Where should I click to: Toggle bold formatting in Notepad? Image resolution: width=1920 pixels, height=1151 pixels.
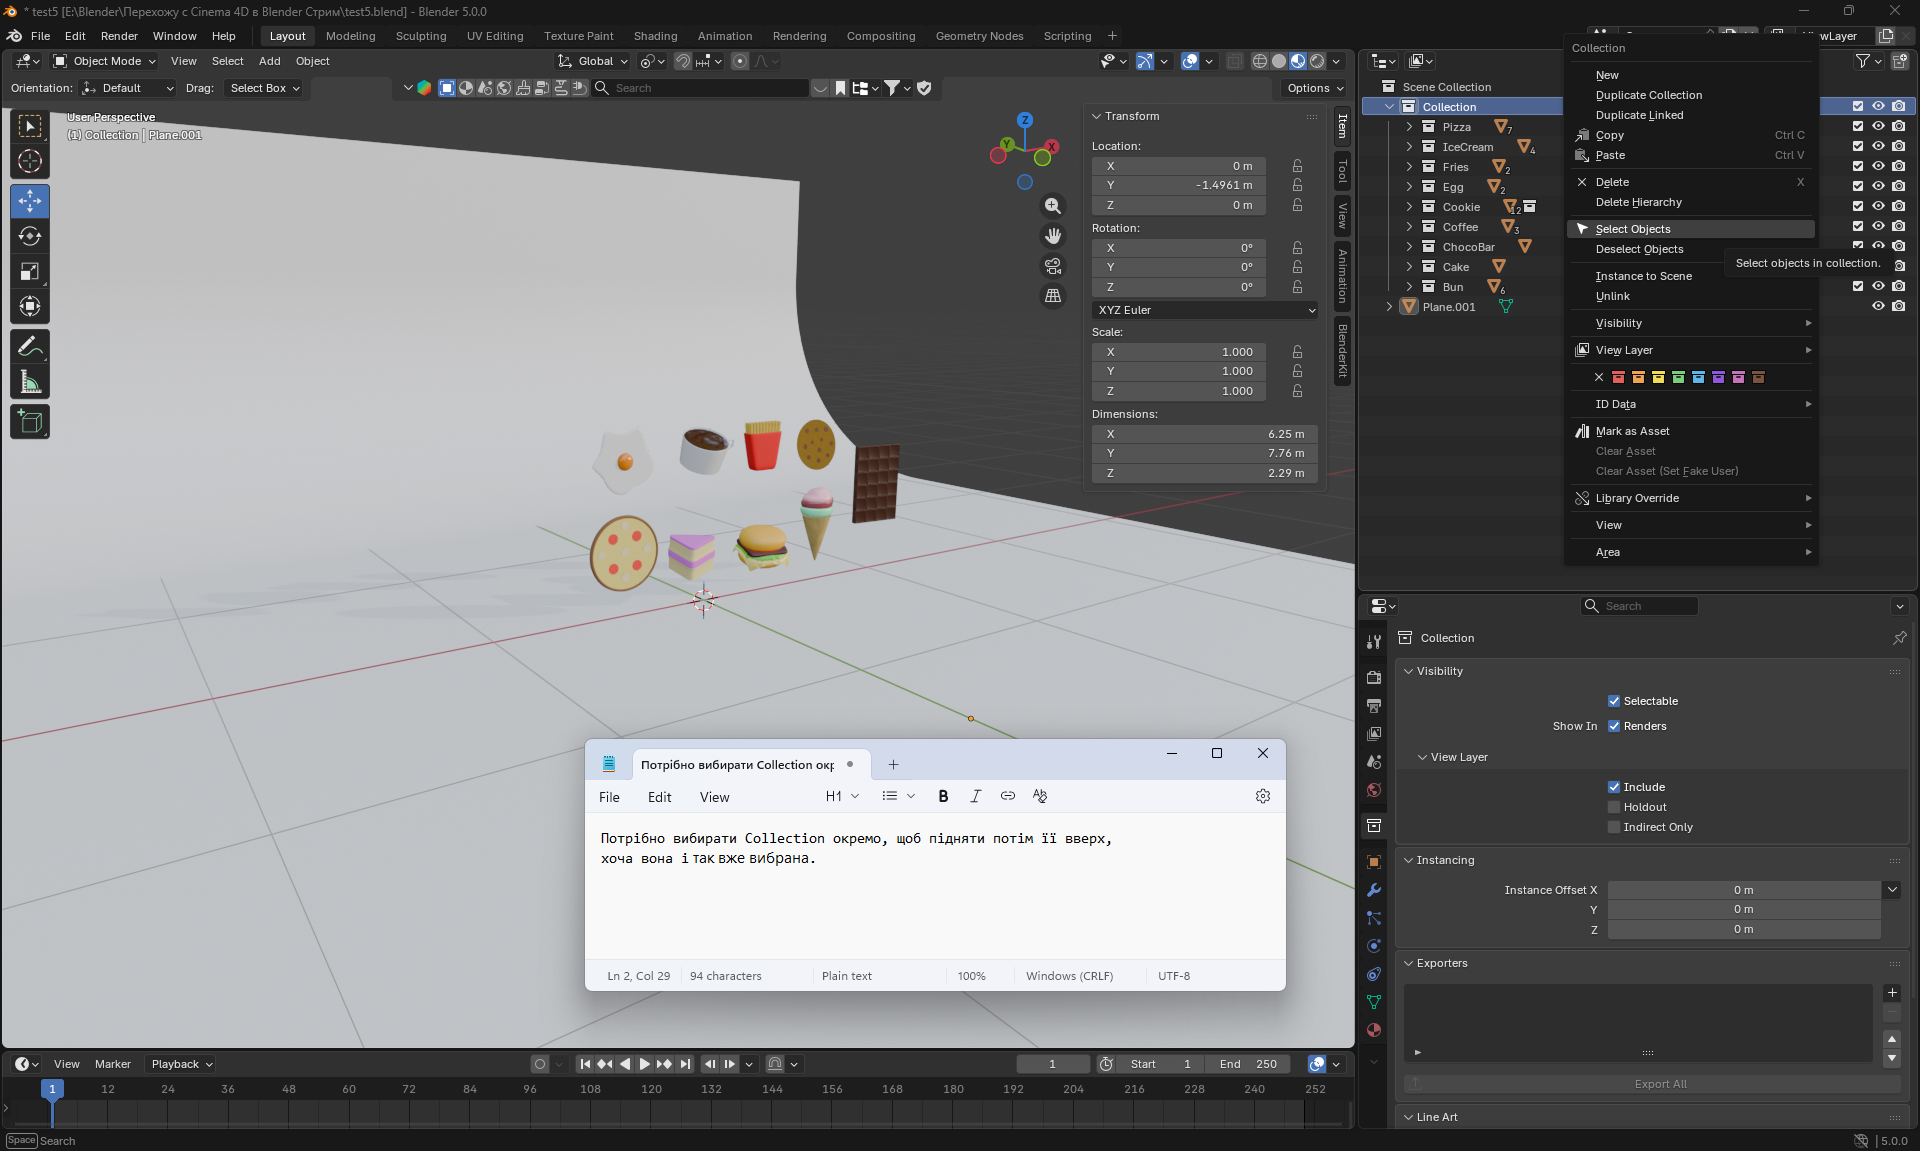click(943, 796)
